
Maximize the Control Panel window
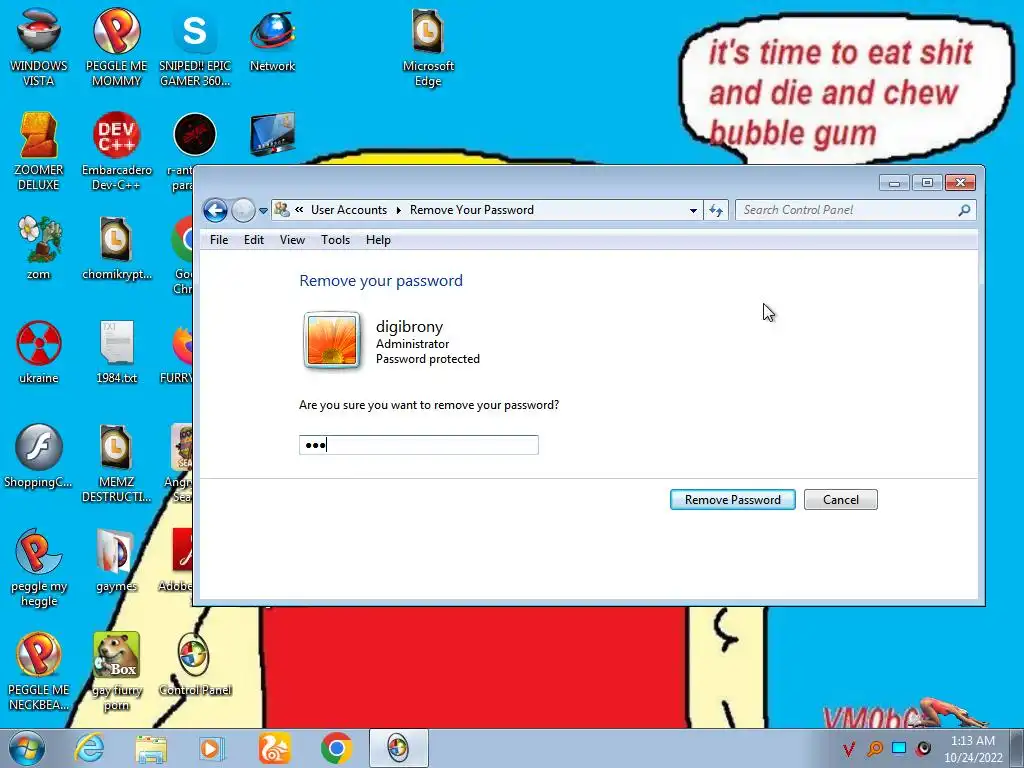point(927,183)
